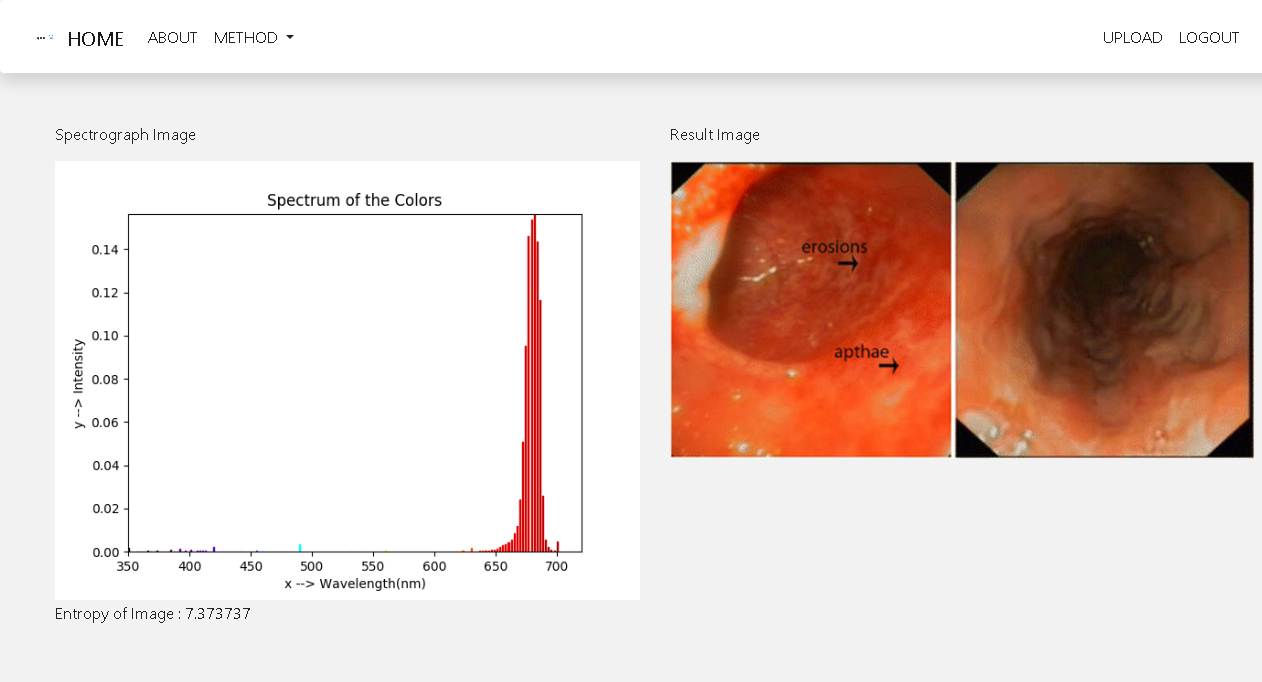Click the Intensity y-axis label
The width and height of the screenshot is (1262, 682).
pos(79,384)
